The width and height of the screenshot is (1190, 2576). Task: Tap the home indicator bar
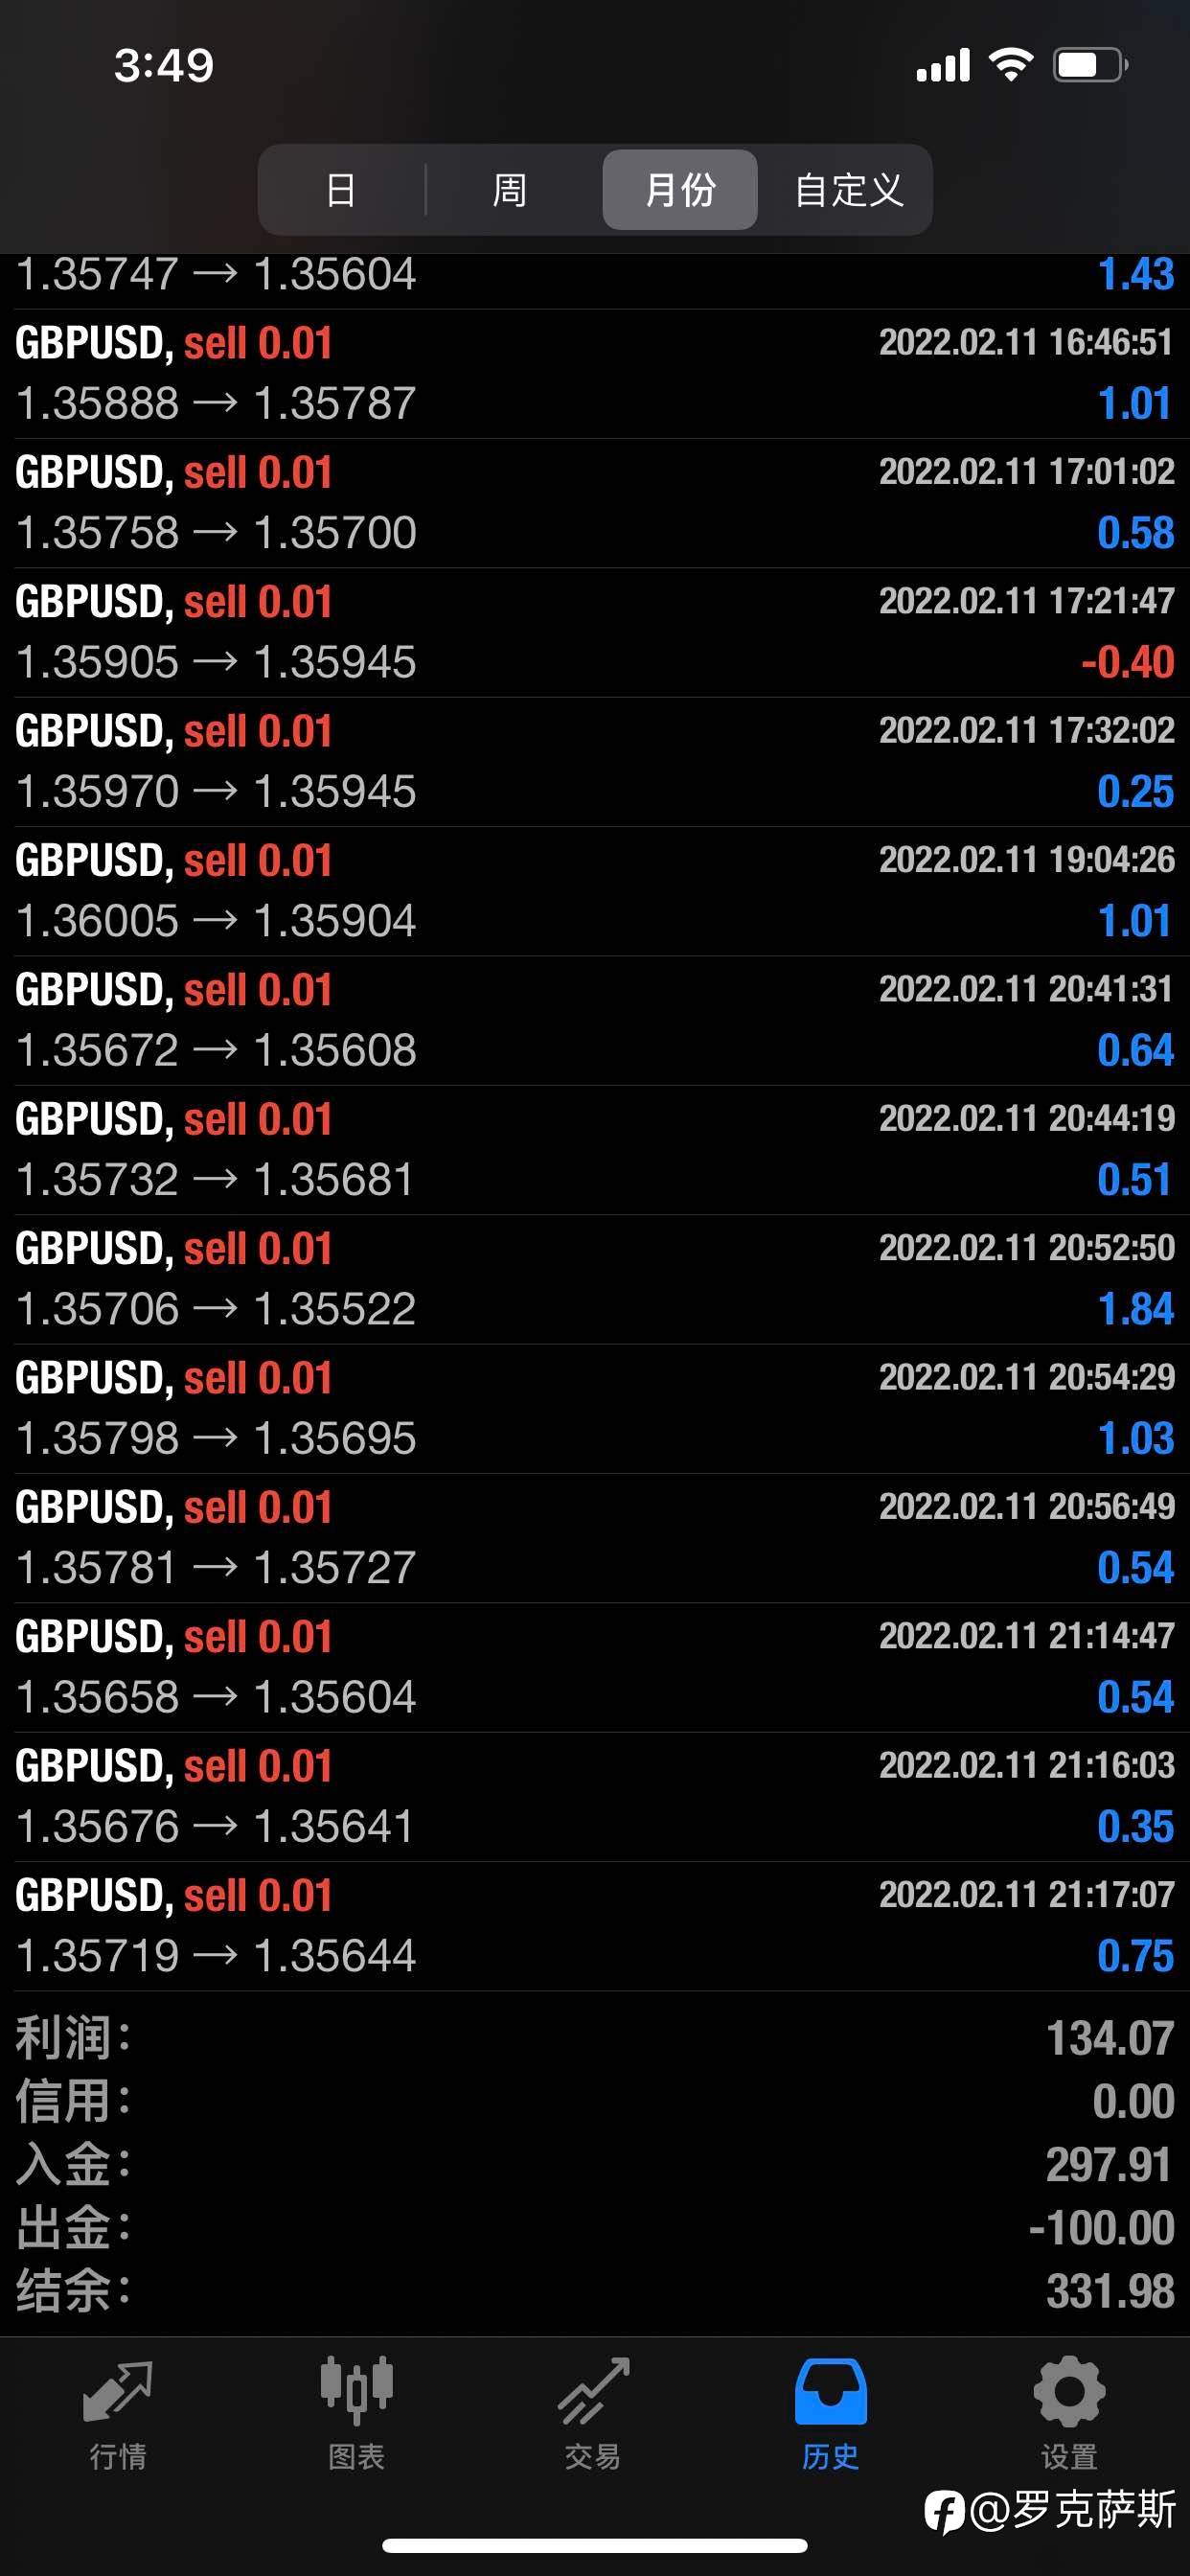595,2546
